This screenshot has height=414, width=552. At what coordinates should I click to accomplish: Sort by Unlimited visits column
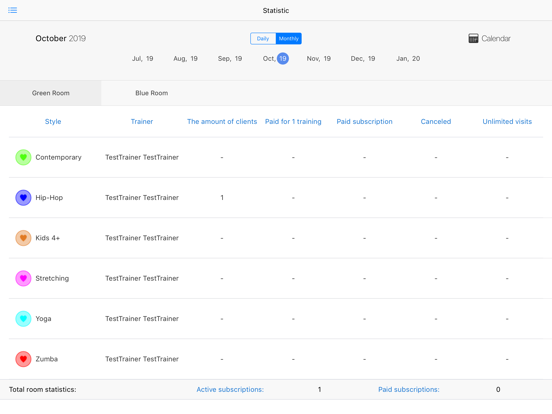pos(507,121)
